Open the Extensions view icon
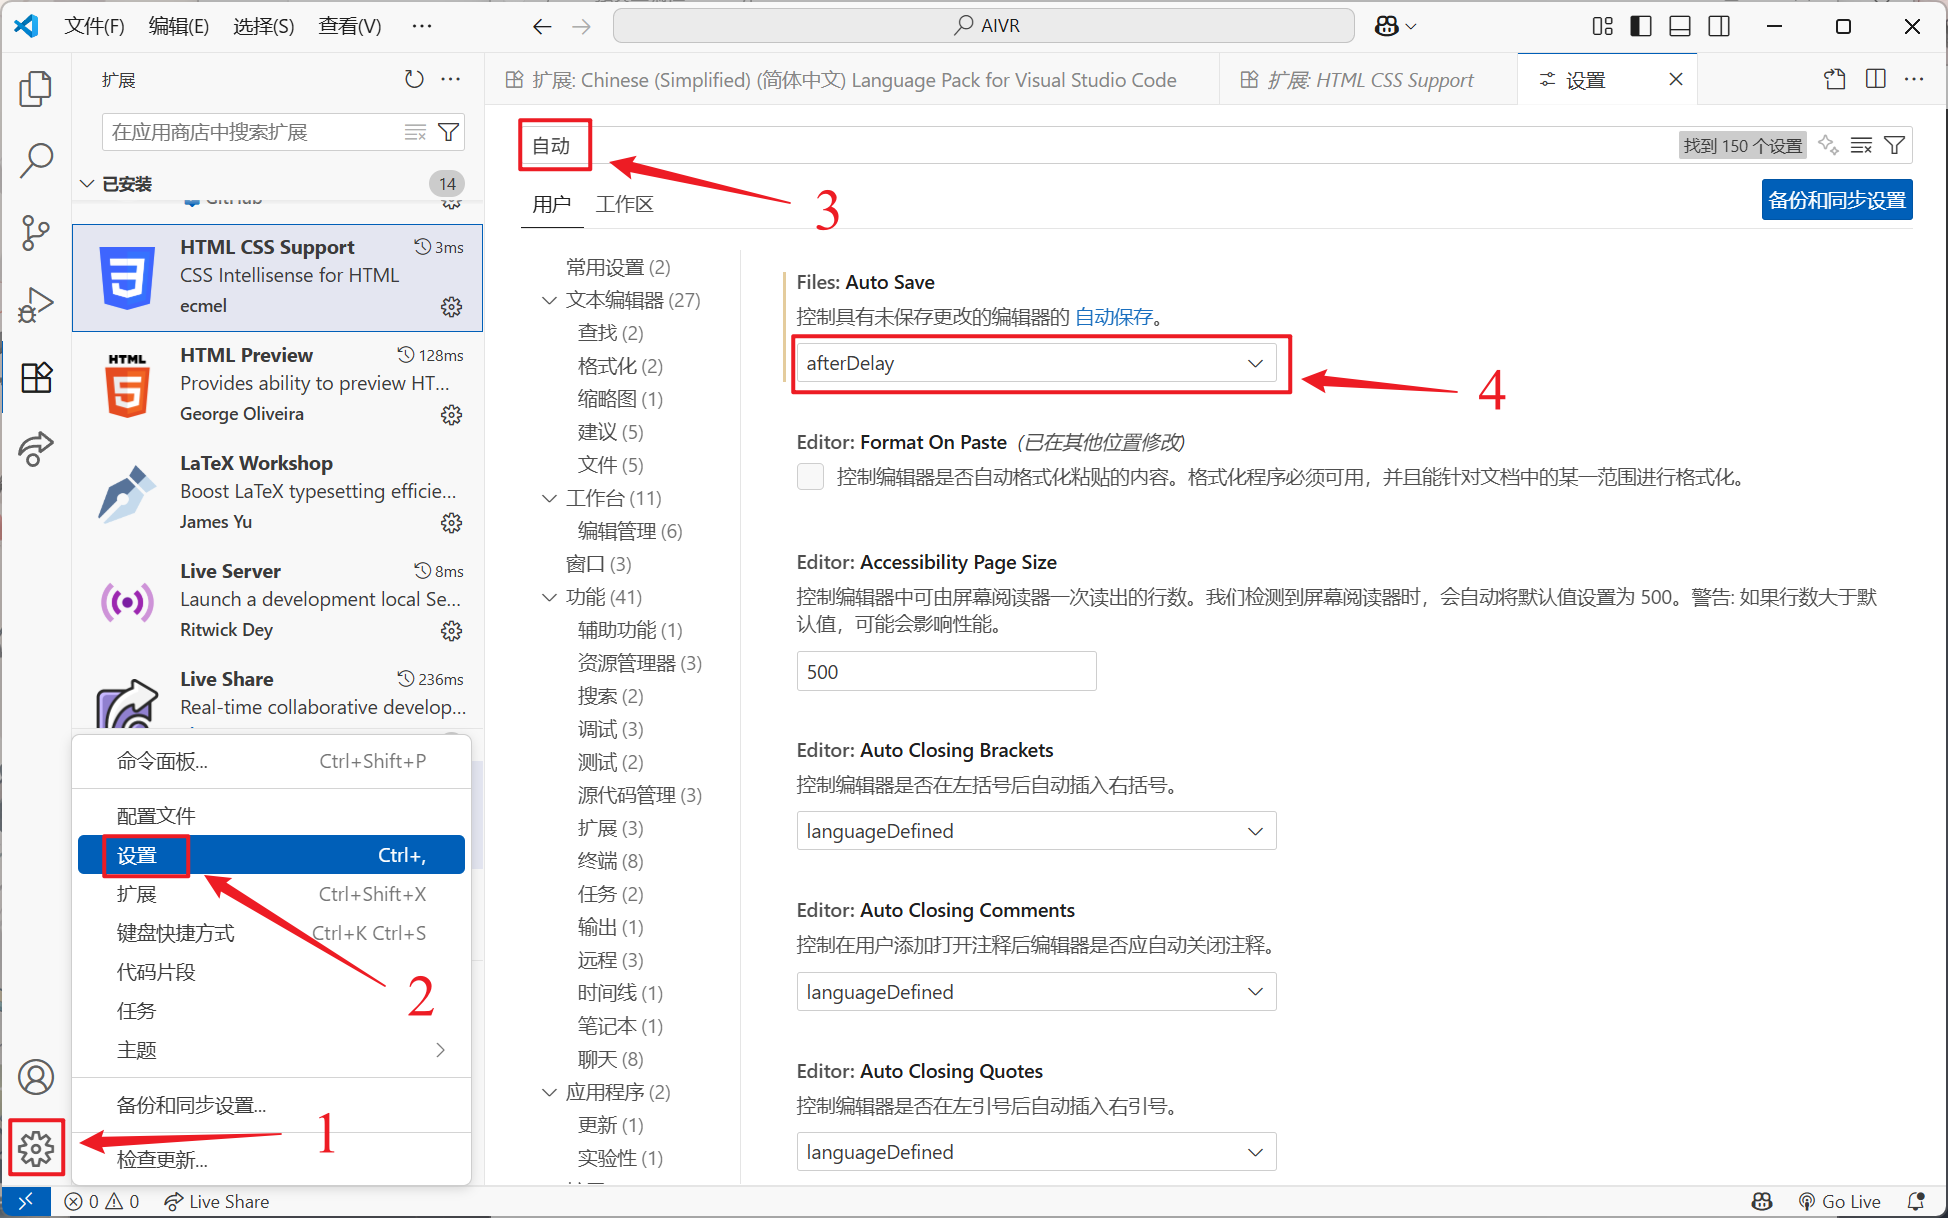 pos(36,377)
